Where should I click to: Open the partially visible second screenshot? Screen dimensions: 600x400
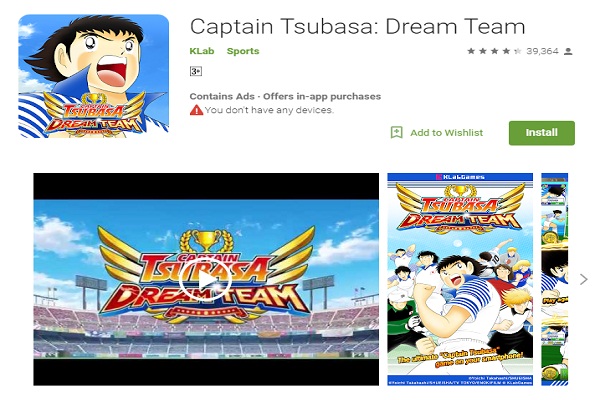click(x=554, y=279)
